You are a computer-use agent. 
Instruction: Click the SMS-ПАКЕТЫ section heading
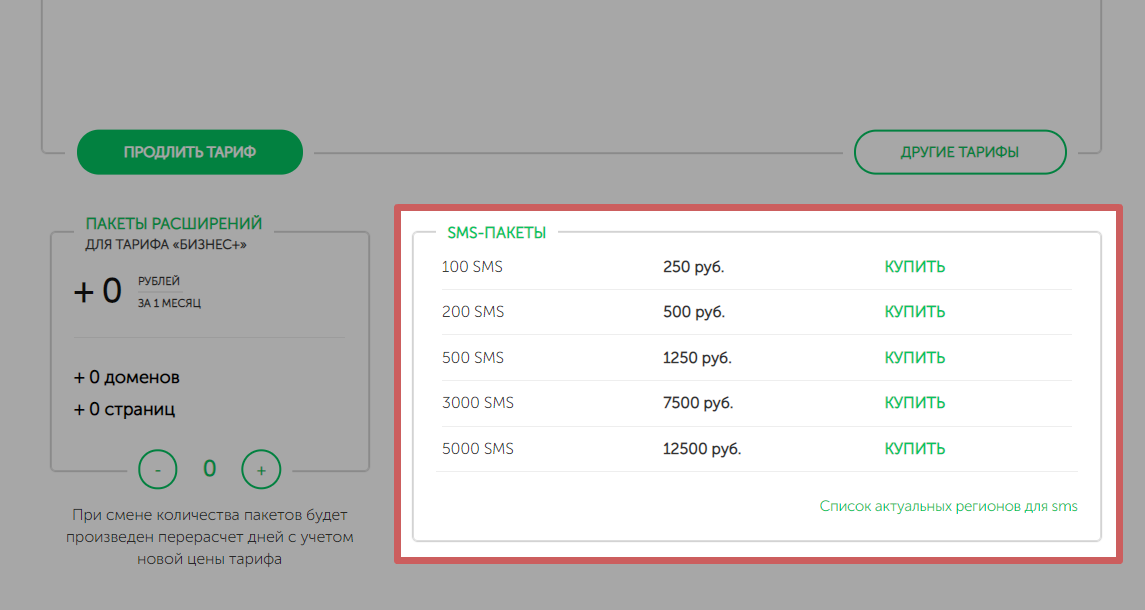pos(497,233)
